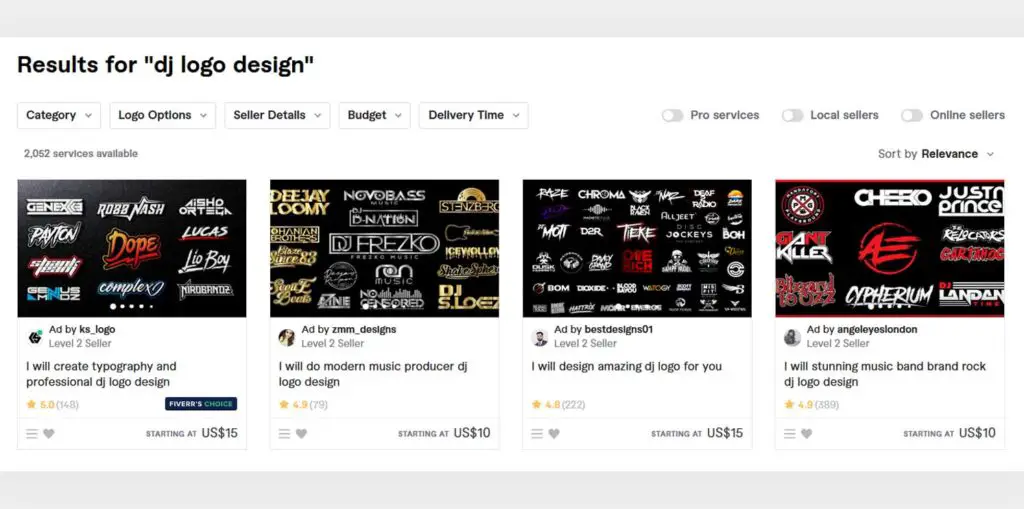Enable the Pro services toggle
1024x509 pixels.
pos(672,116)
